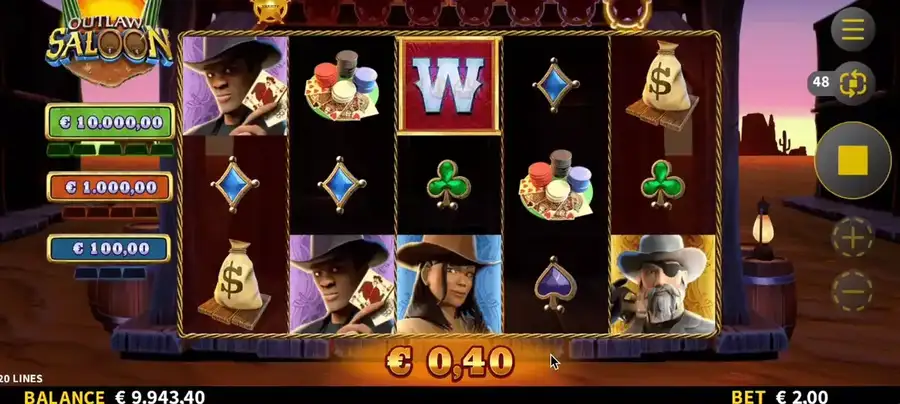Stop the spin with the yellow square button
The width and height of the screenshot is (900, 404).
[852, 160]
